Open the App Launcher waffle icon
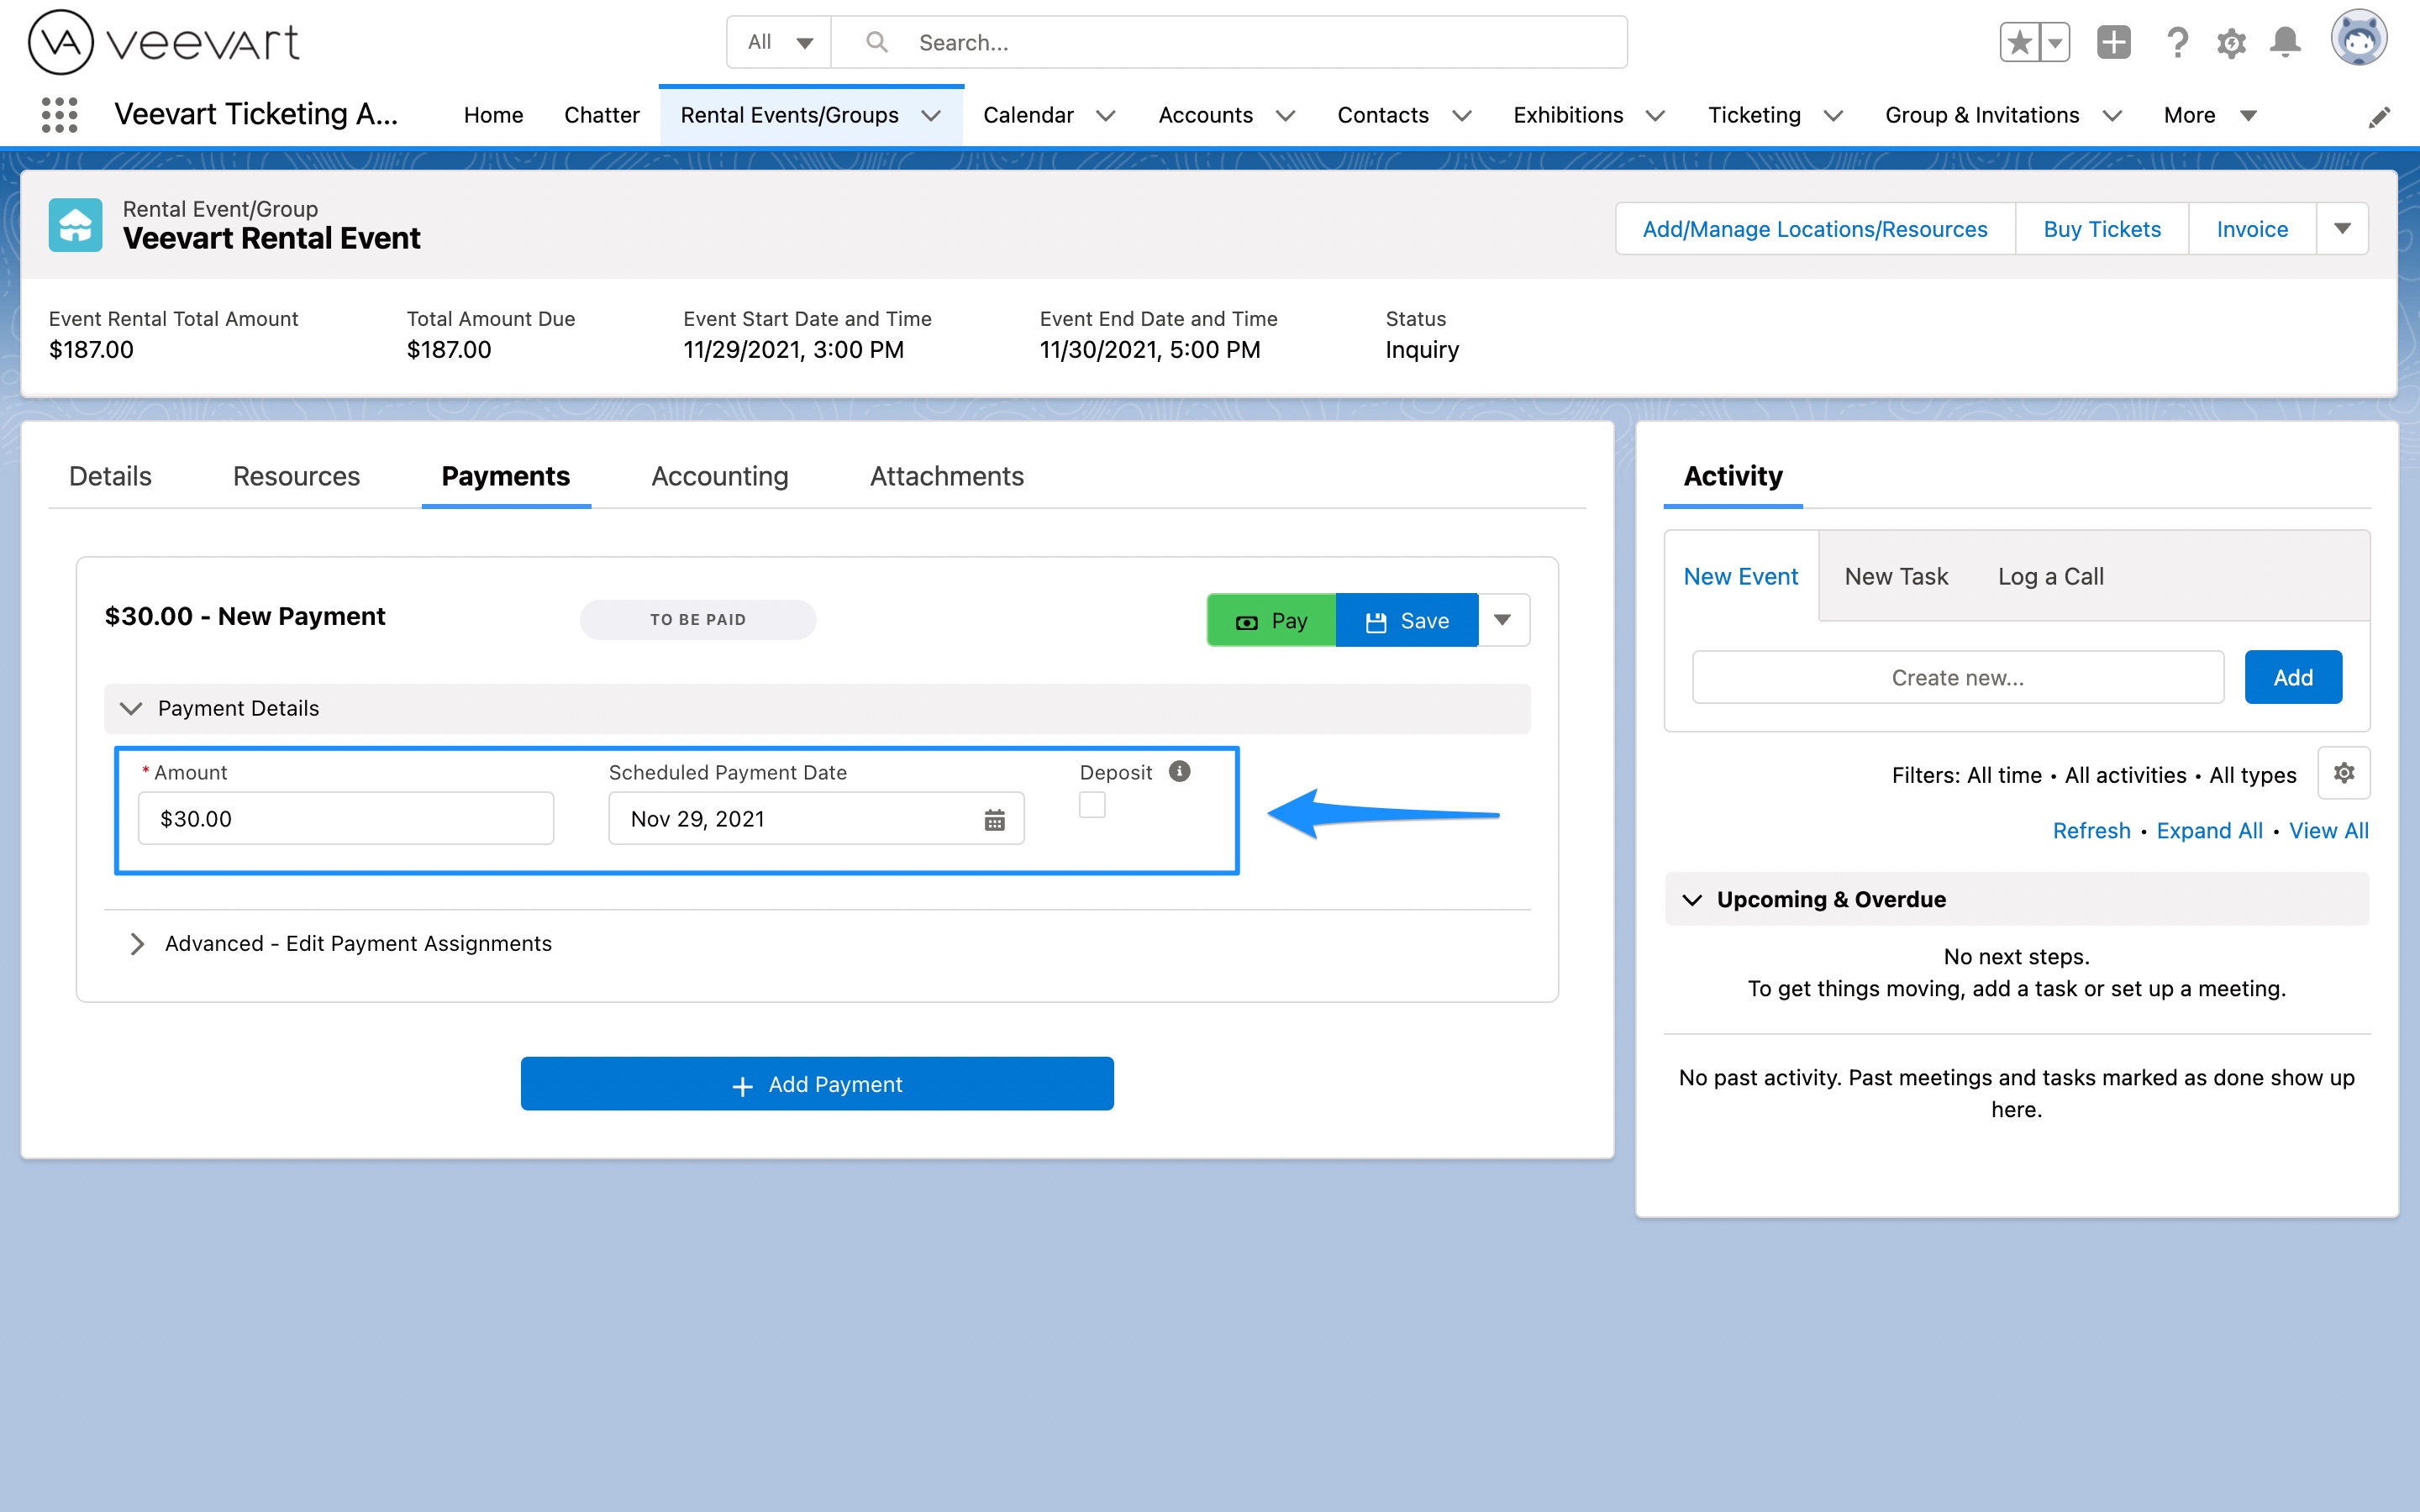2420x1512 pixels. 59,114
